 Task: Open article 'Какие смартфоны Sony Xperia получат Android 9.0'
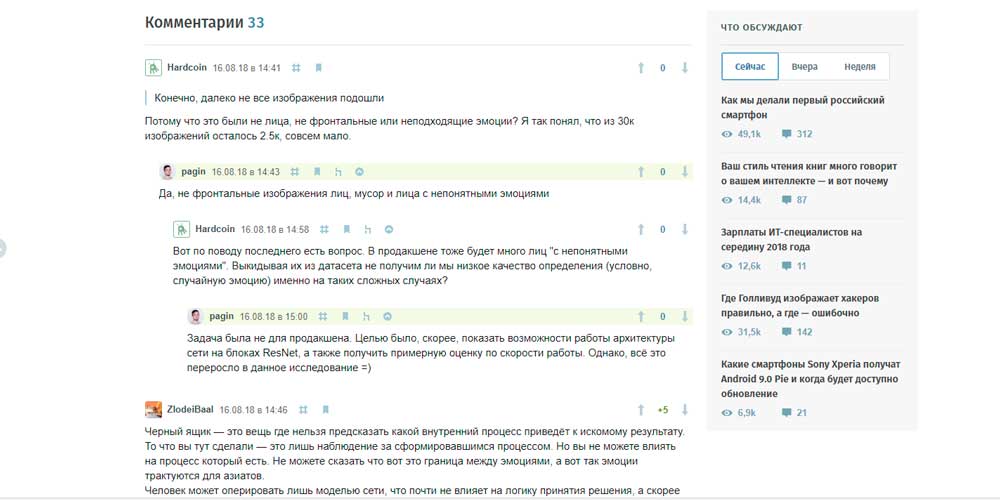[811, 379]
